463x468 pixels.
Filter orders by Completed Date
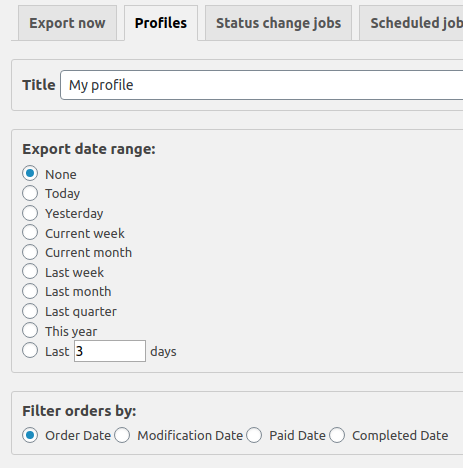point(337,435)
